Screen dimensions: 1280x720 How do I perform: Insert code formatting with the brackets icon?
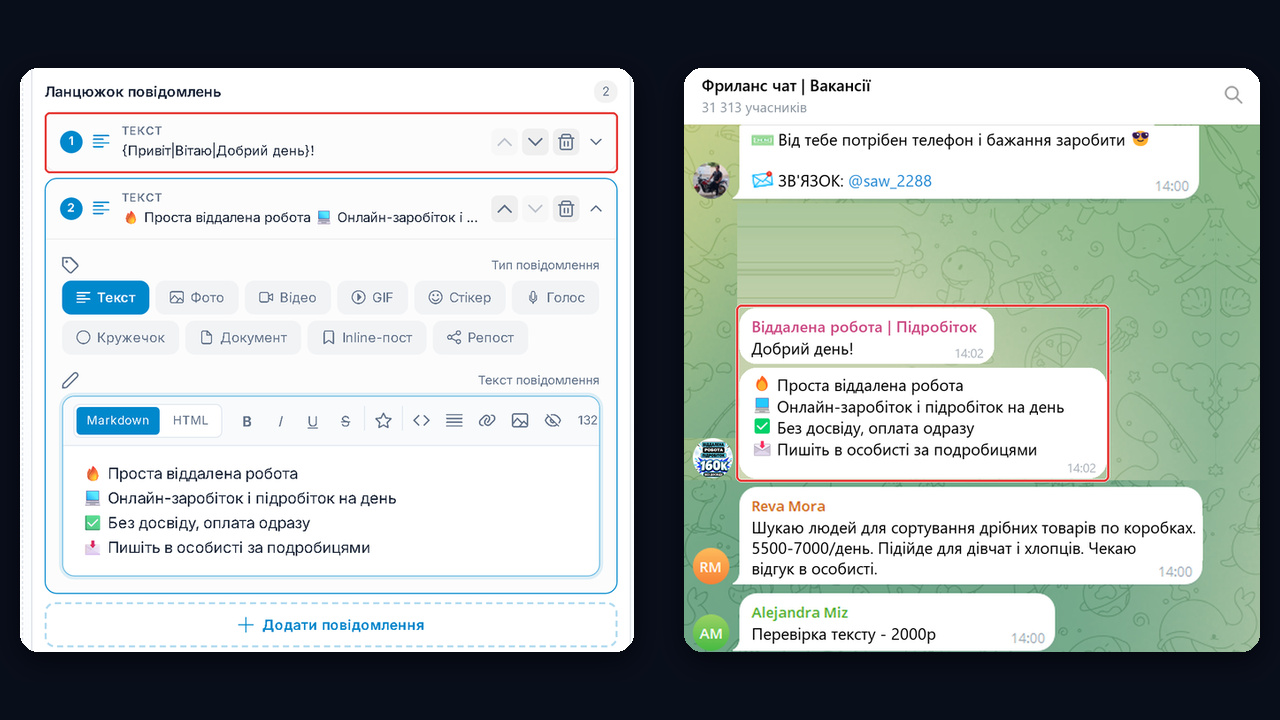[x=421, y=421]
